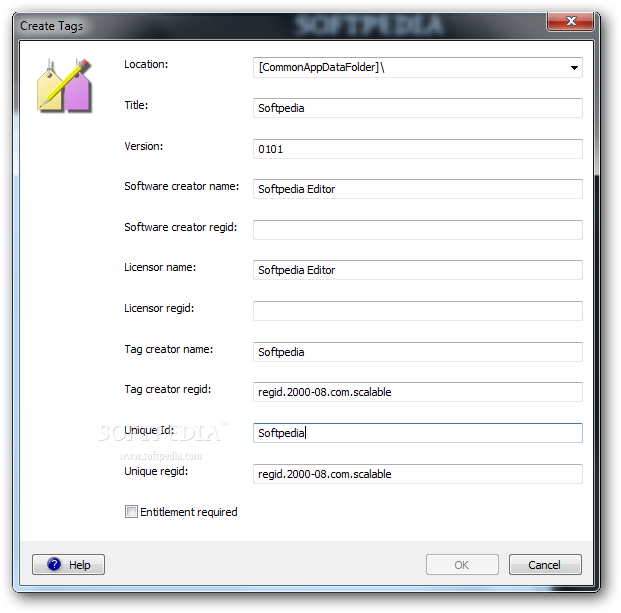Image resolution: width=621 pixels, height=613 pixels.
Task: Click the 'Location:' label
Action: tap(146, 64)
